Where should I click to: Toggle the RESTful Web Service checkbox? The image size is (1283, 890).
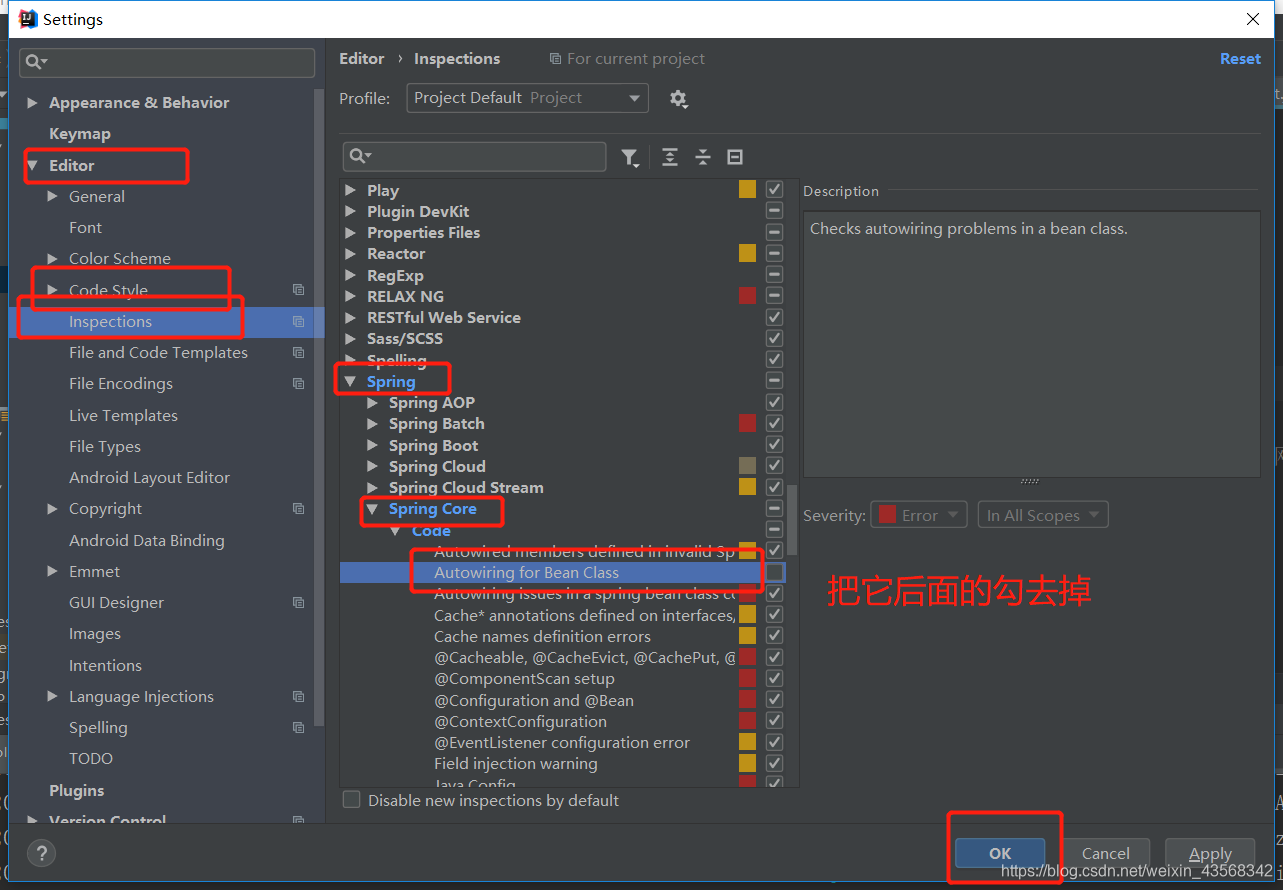[774, 317]
